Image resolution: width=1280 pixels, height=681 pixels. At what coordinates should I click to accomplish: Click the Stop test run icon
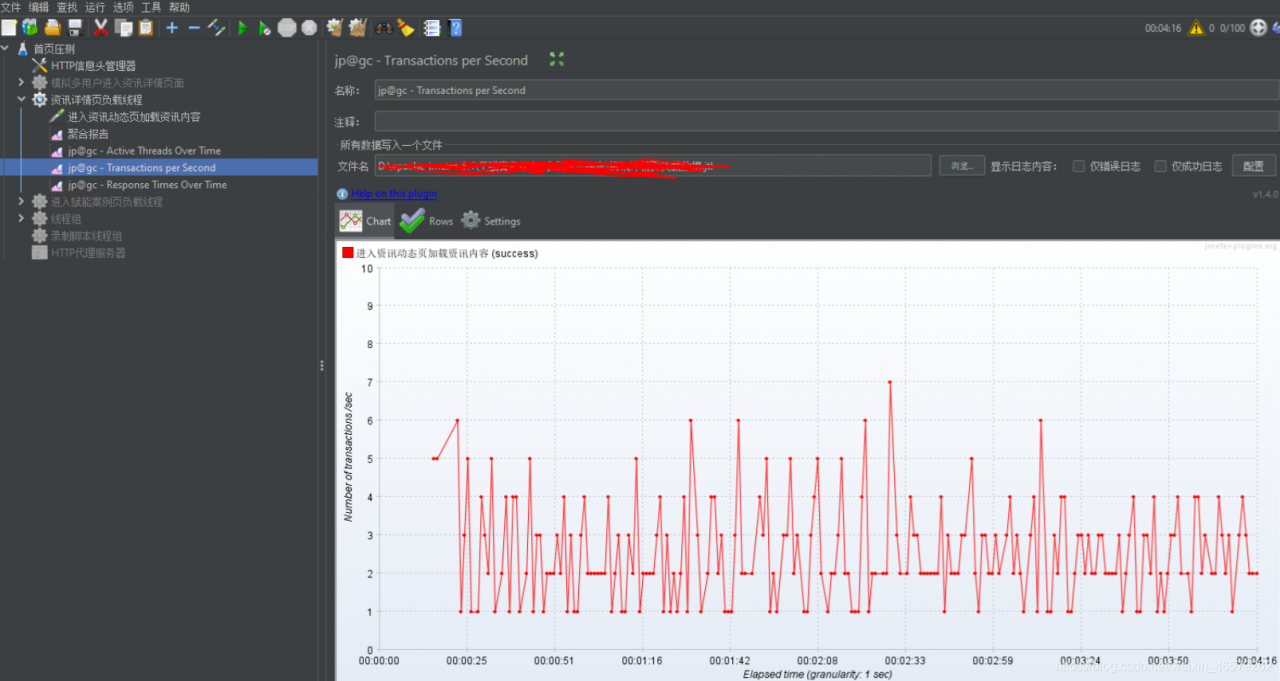tap(287, 28)
